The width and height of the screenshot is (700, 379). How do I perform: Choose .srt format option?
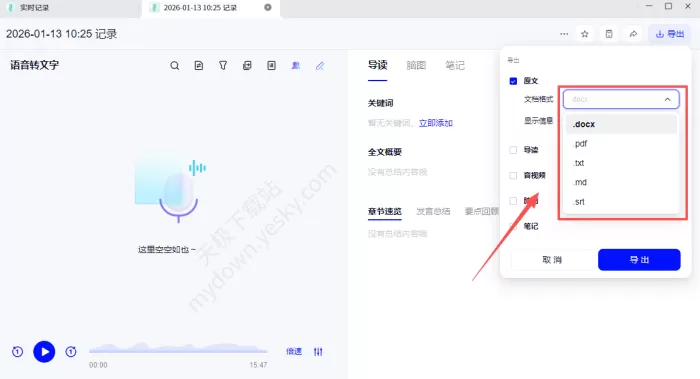[621, 202]
